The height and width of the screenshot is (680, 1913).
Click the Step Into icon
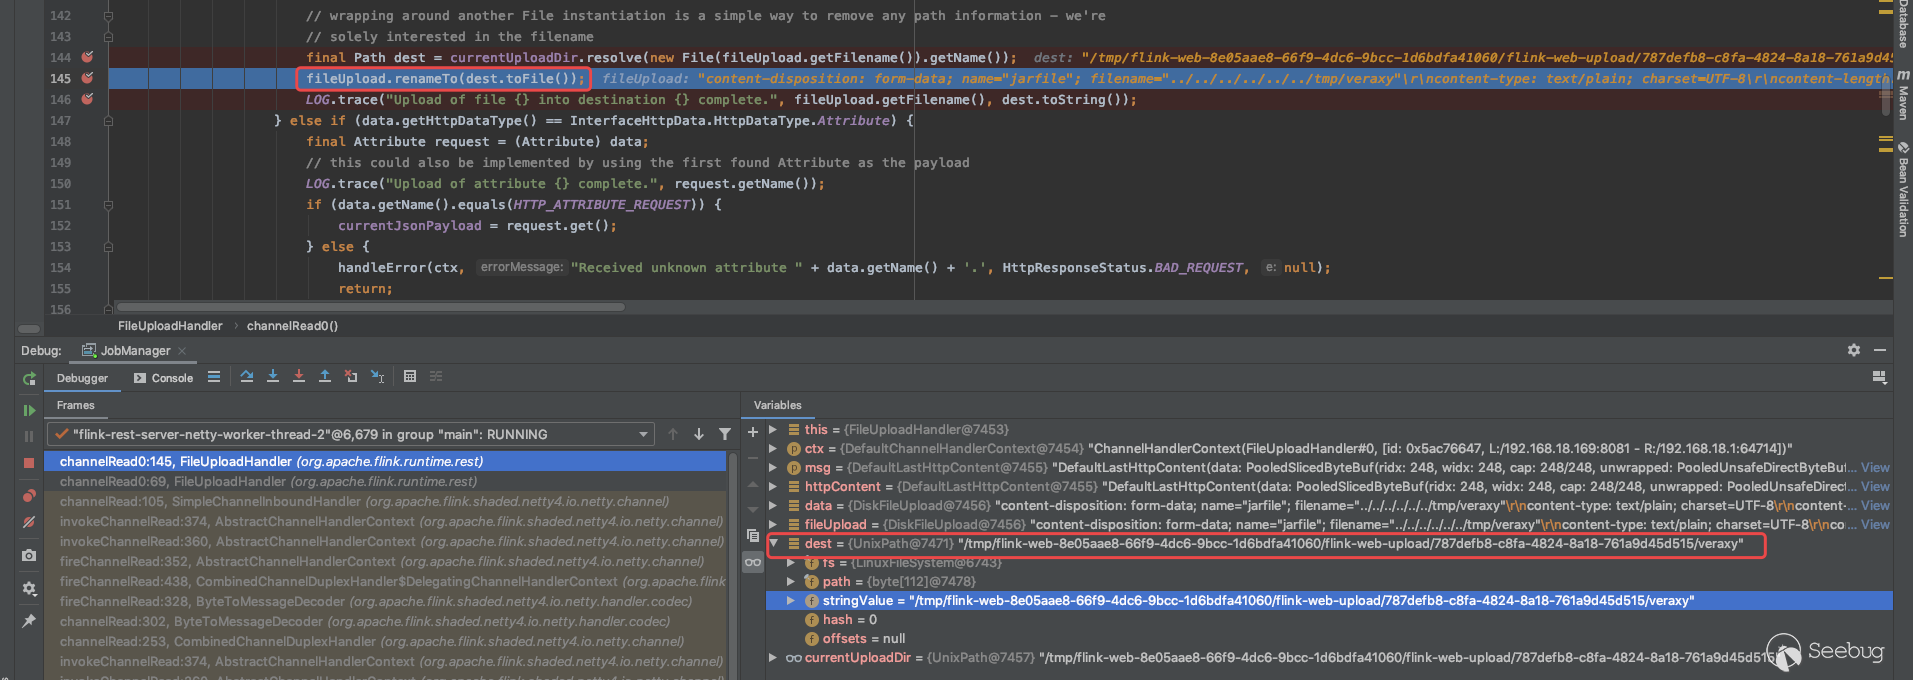click(273, 377)
